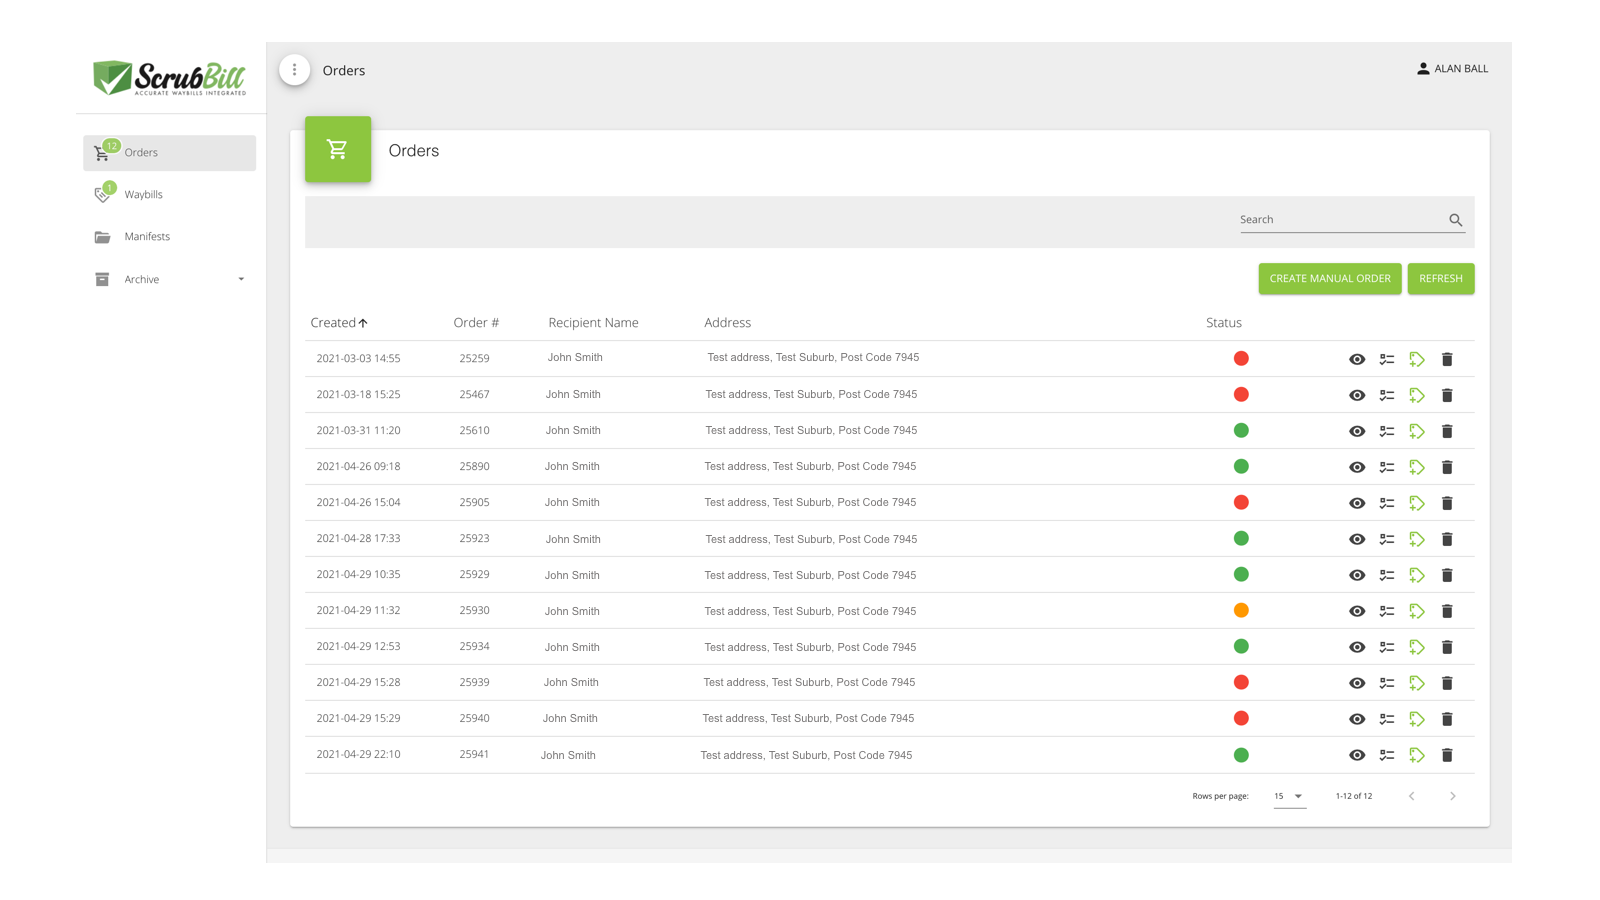This screenshot has height=900, width=1600.
Task: Click the green shopping cart header icon
Action: pos(338,149)
